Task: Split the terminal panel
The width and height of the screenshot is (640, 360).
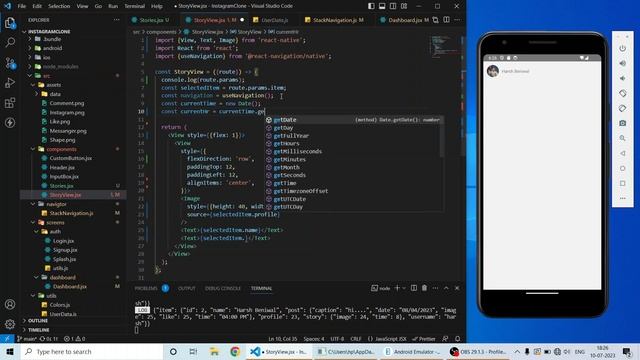Action: coord(413,288)
